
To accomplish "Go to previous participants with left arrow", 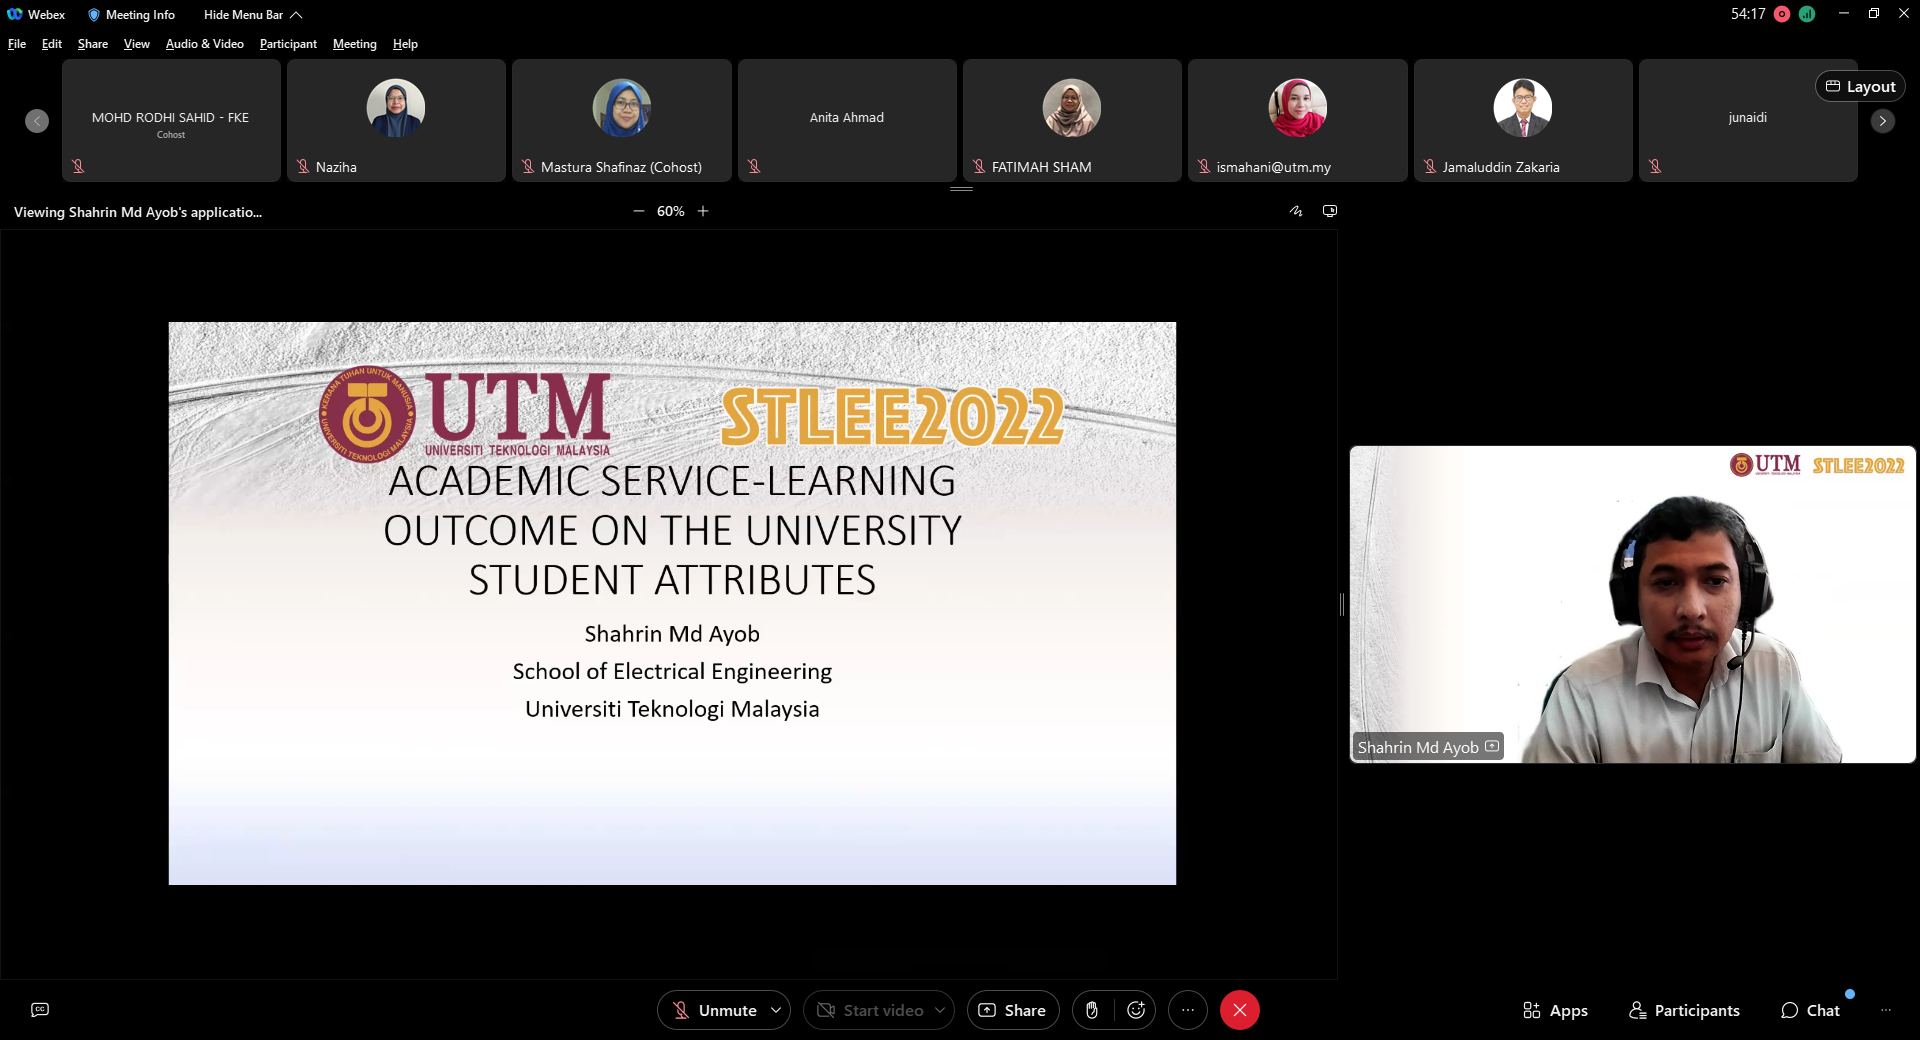I will click(37, 121).
